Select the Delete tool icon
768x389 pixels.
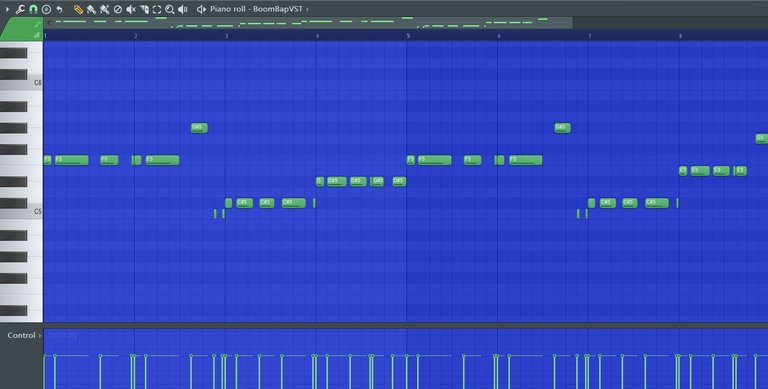click(118, 9)
